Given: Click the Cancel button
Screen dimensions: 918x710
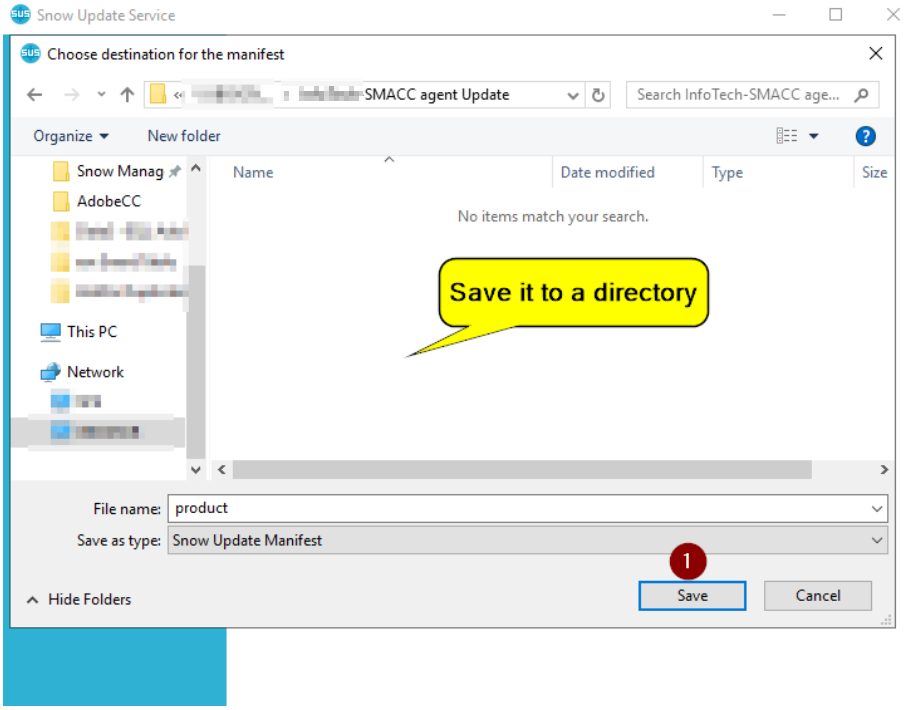Looking at the screenshot, I should point(817,596).
